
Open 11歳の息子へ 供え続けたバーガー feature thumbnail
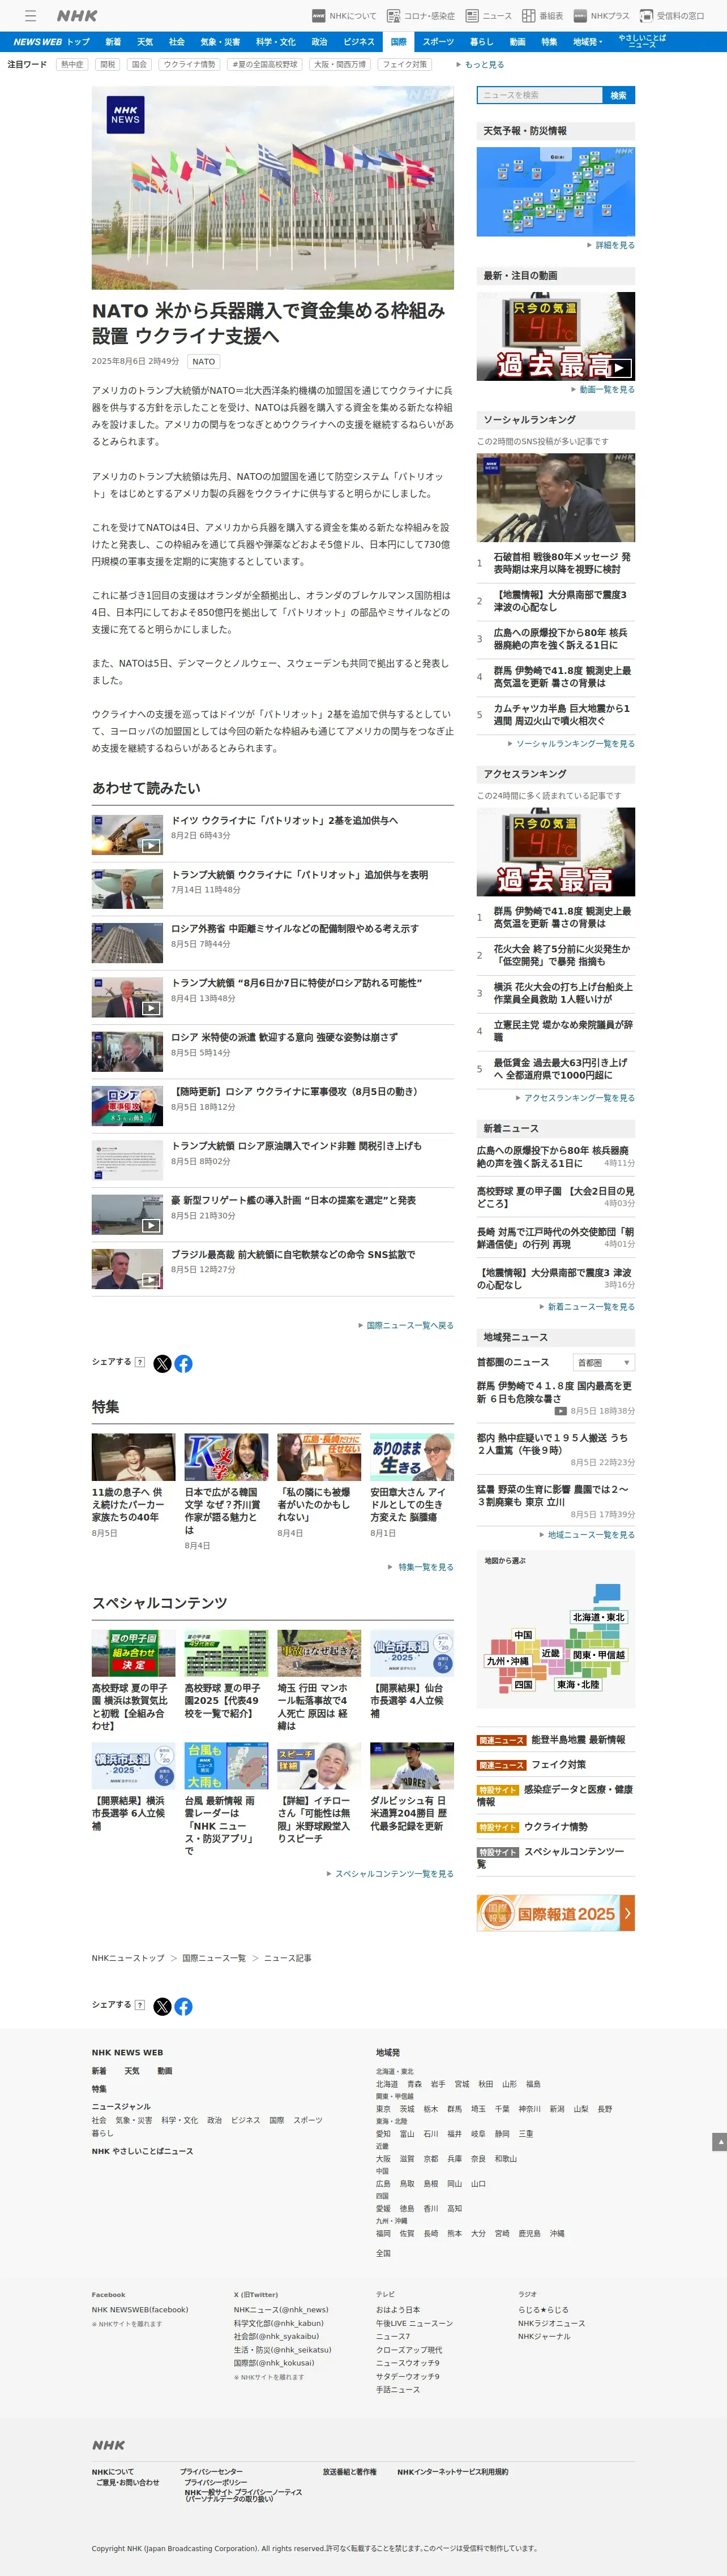(x=133, y=1457)
